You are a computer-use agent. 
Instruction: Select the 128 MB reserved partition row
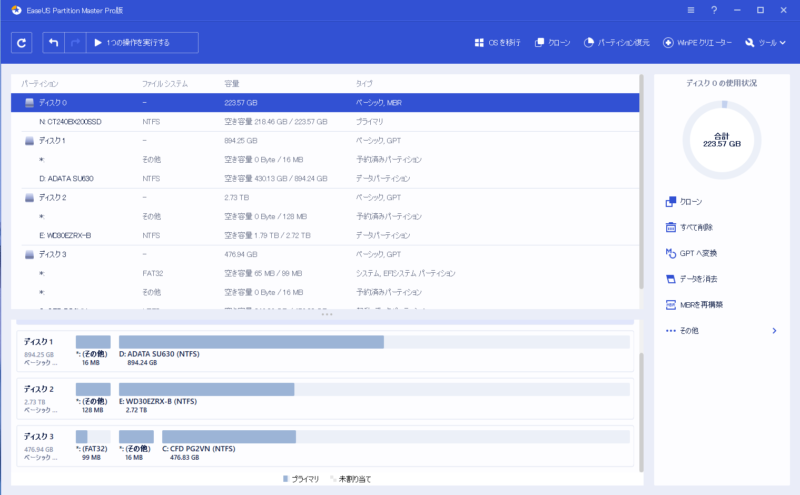click(x=325, y=216)
